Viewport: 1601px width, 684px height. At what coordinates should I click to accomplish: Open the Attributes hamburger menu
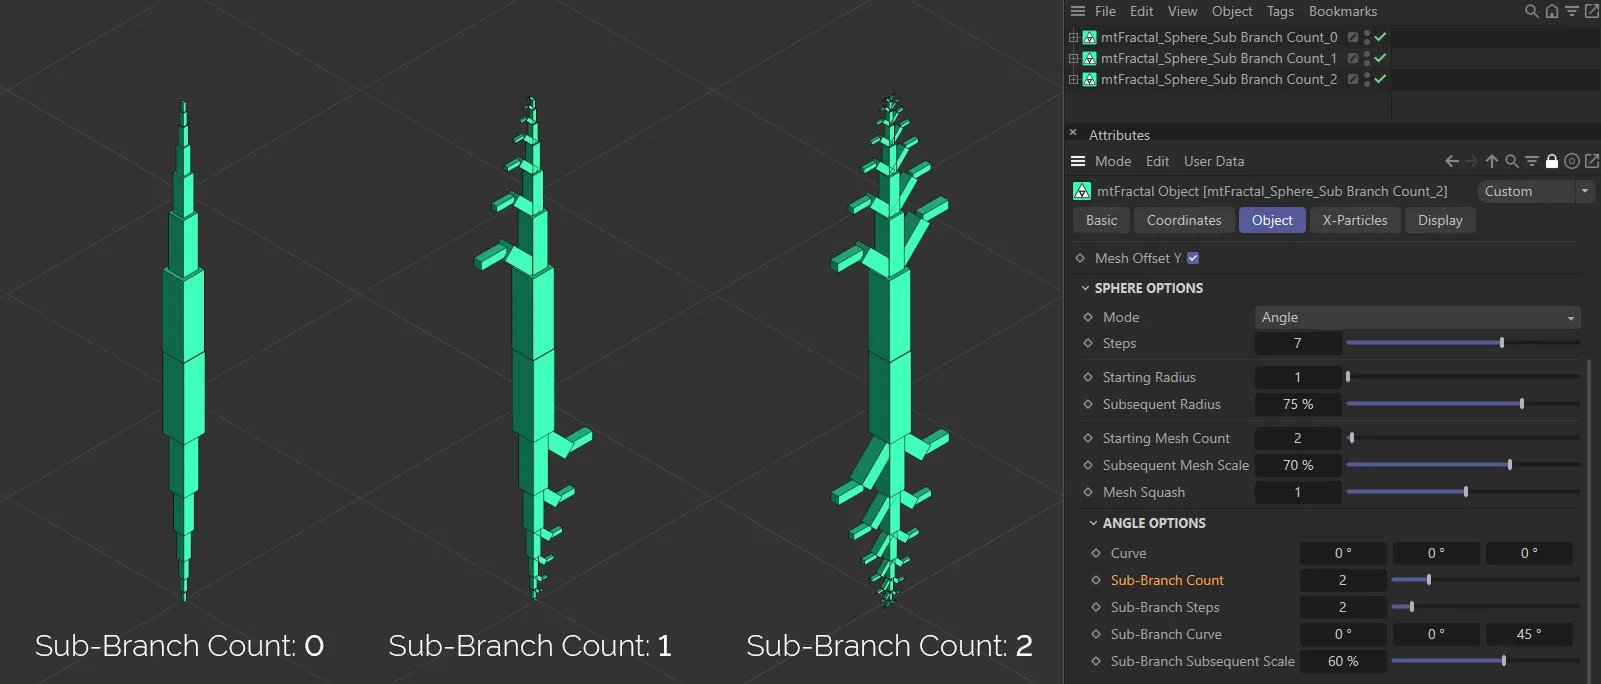click(x=1078, y=161)
